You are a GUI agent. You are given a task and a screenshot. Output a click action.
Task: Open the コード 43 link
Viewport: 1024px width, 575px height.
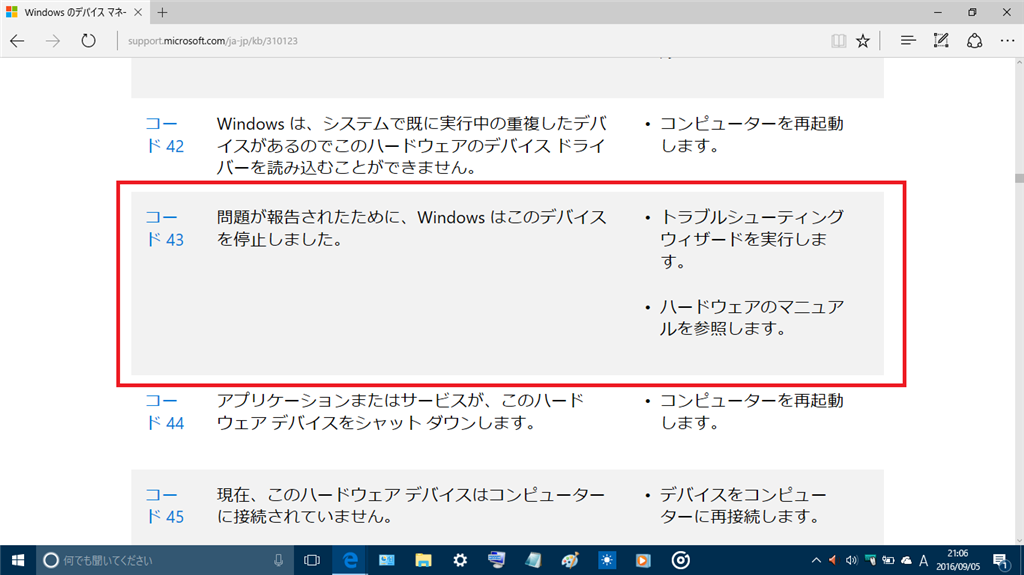pos(165,228)
